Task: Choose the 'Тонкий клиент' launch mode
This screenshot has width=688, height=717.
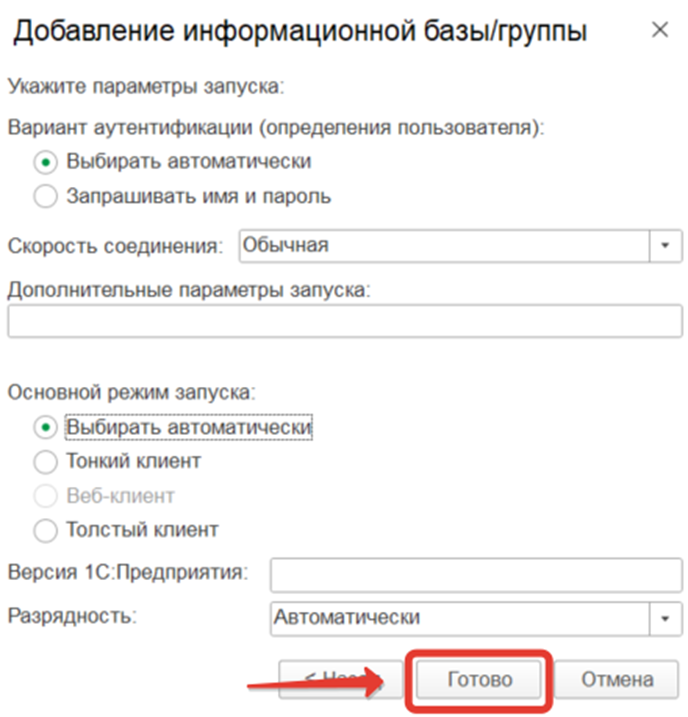Action: point(45,462)
